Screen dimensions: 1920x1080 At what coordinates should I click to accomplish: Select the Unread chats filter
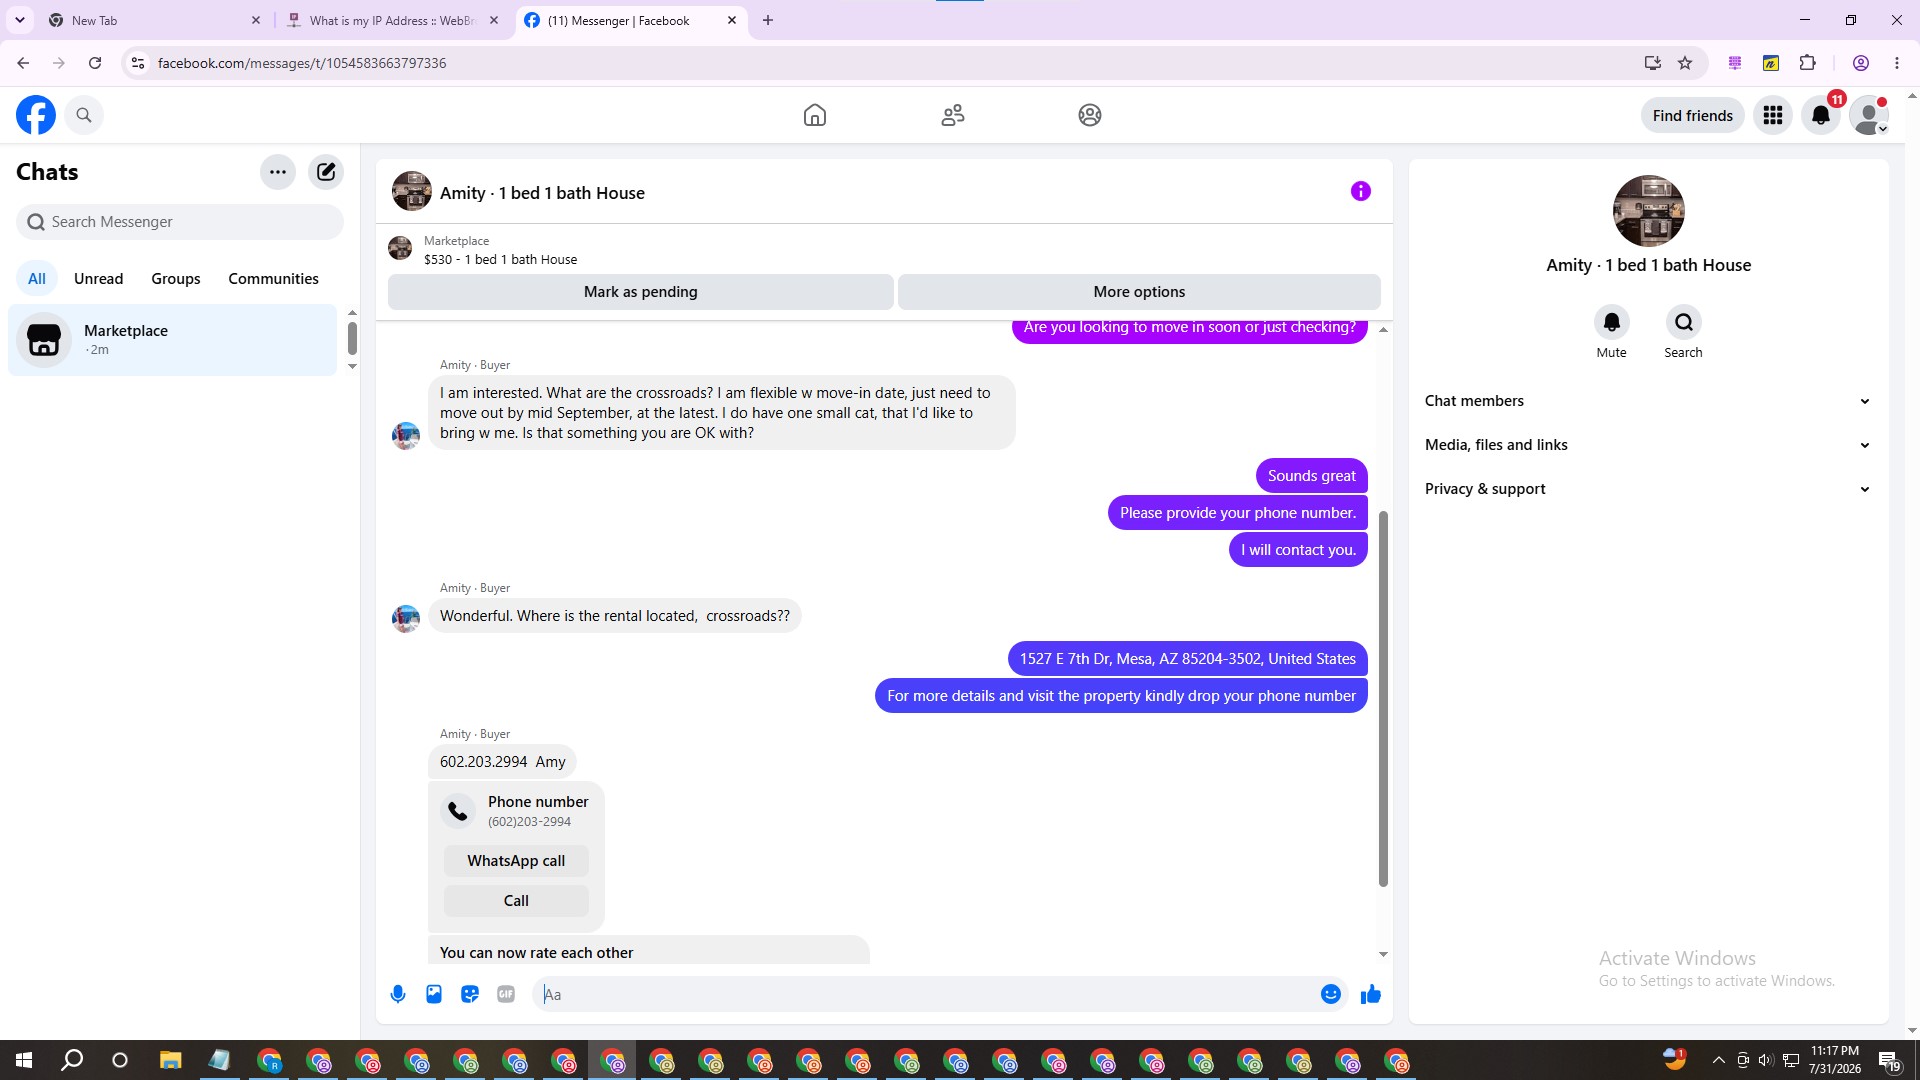point(99,279)
